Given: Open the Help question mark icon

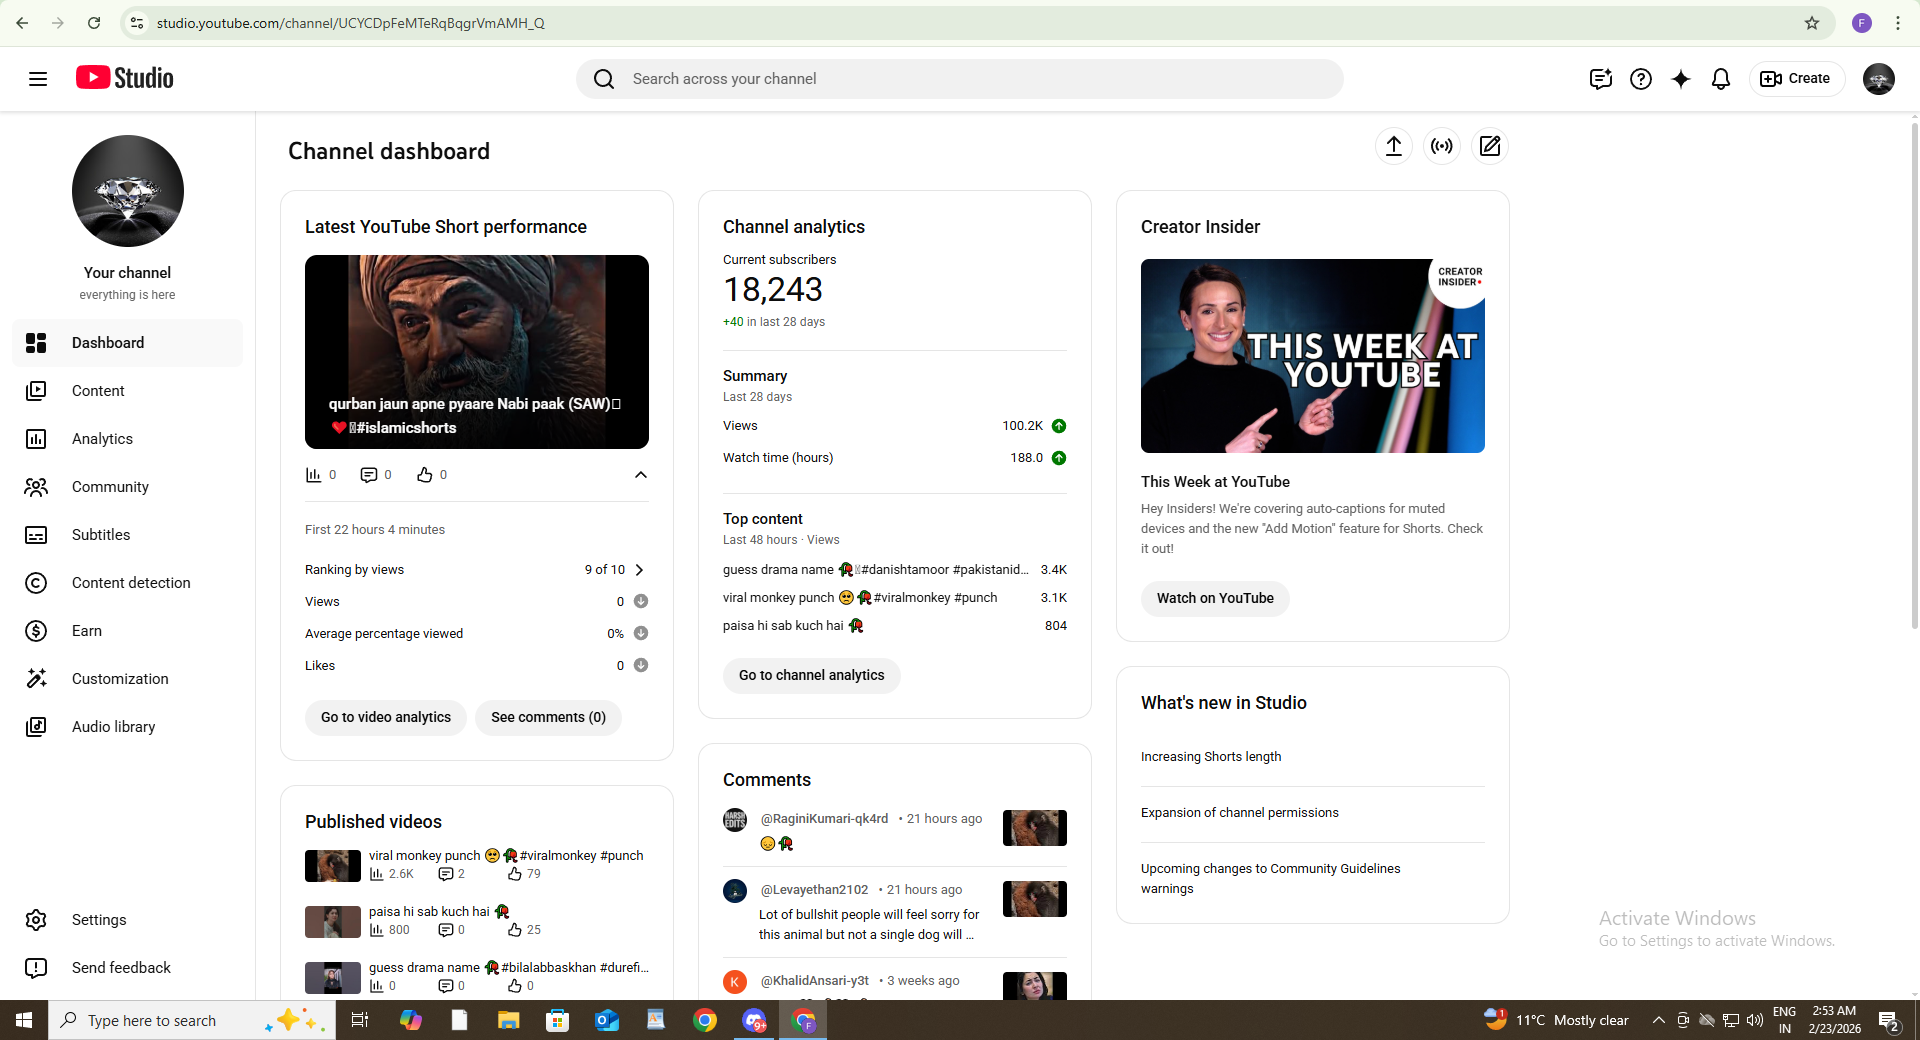Looking at the screenshot, I should point(1640,79).
